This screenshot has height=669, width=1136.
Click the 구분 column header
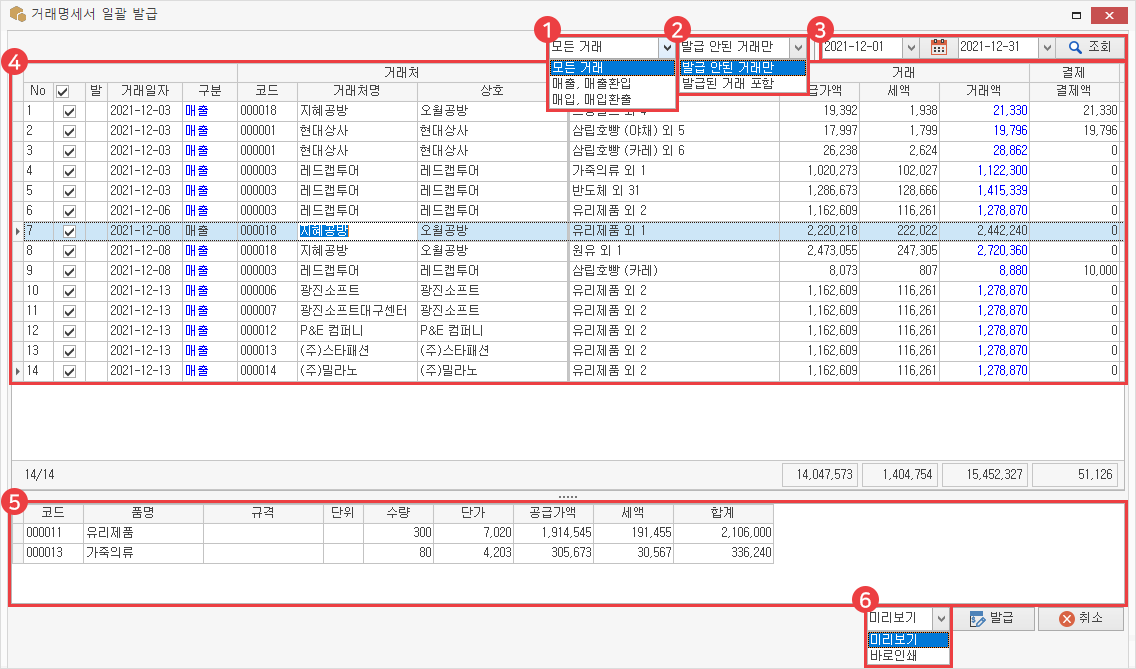click(x=209, y=91)
